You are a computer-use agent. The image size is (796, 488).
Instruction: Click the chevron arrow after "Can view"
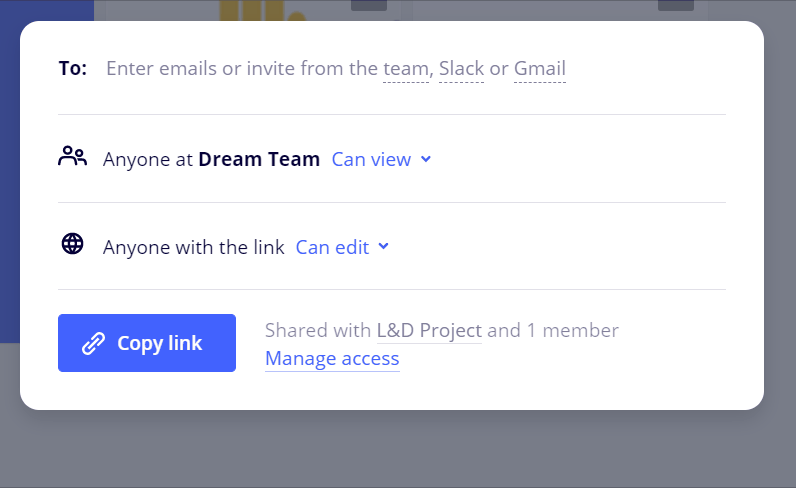pos(426,159)
